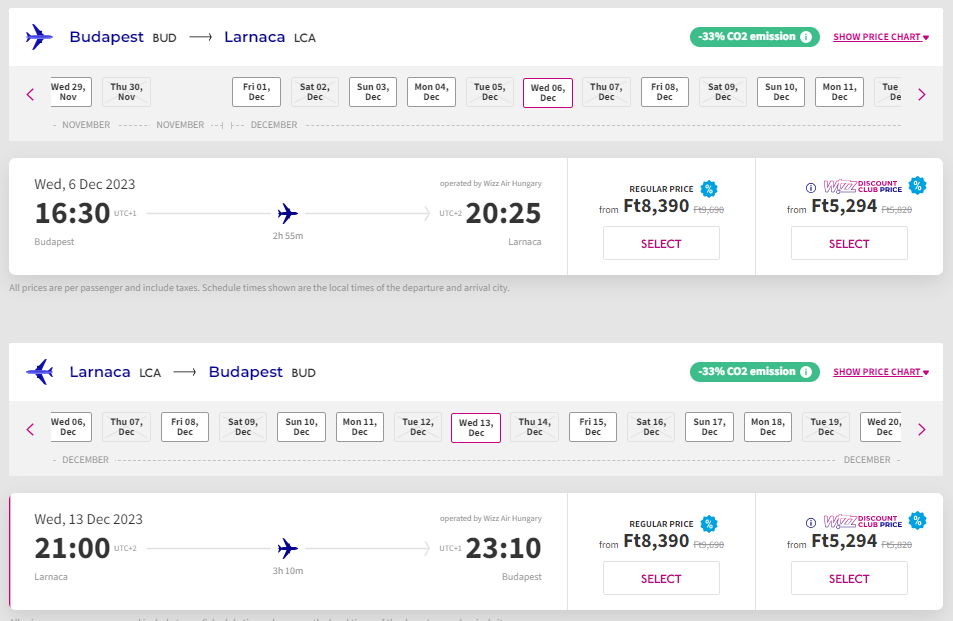Select Thu 14, Dec return date
The image size is (953, 621).
coord(535,427)
